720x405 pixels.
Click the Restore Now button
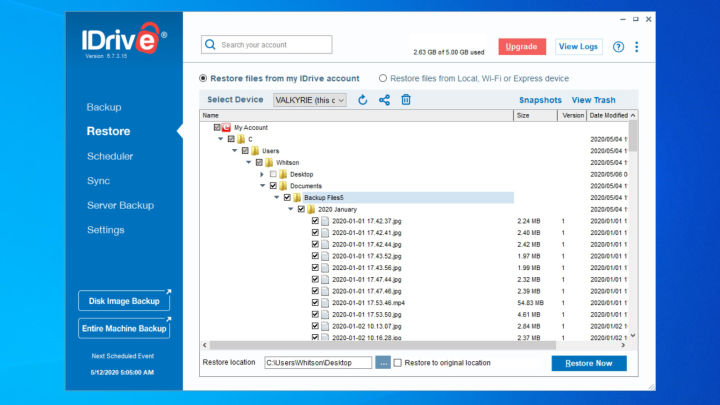pyautogui.click(x=589, y=363)
